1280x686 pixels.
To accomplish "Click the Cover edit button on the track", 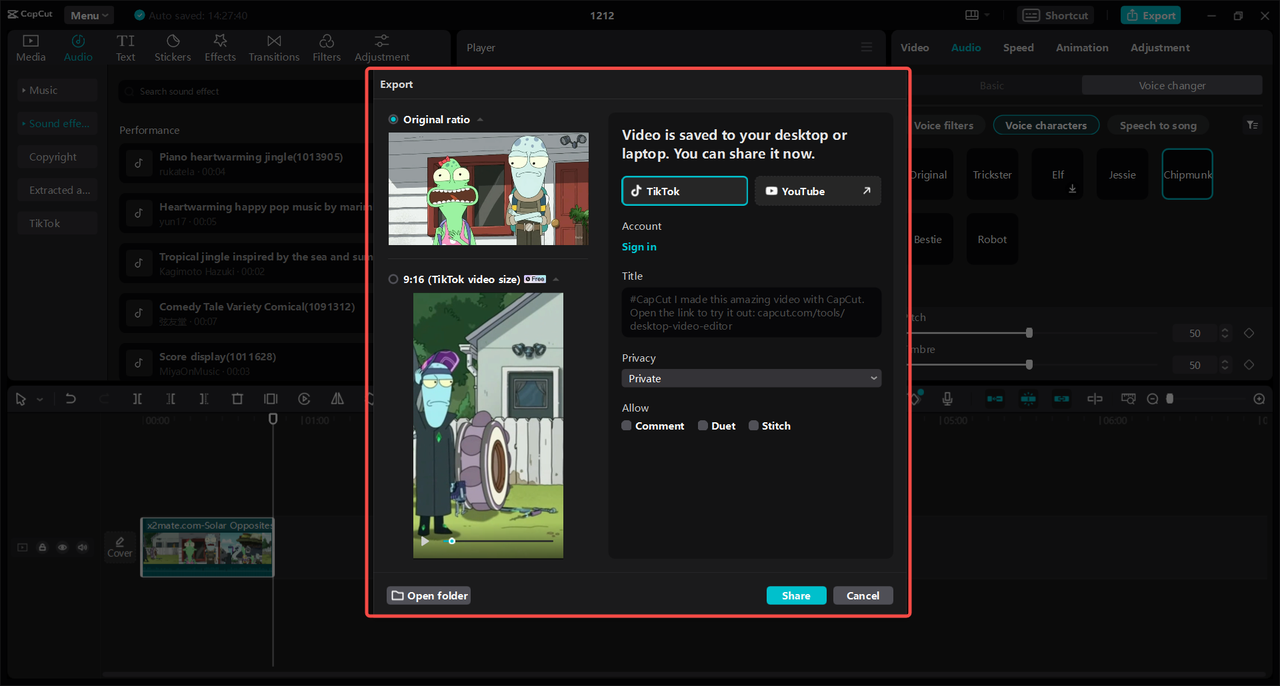I will point(120,546).
